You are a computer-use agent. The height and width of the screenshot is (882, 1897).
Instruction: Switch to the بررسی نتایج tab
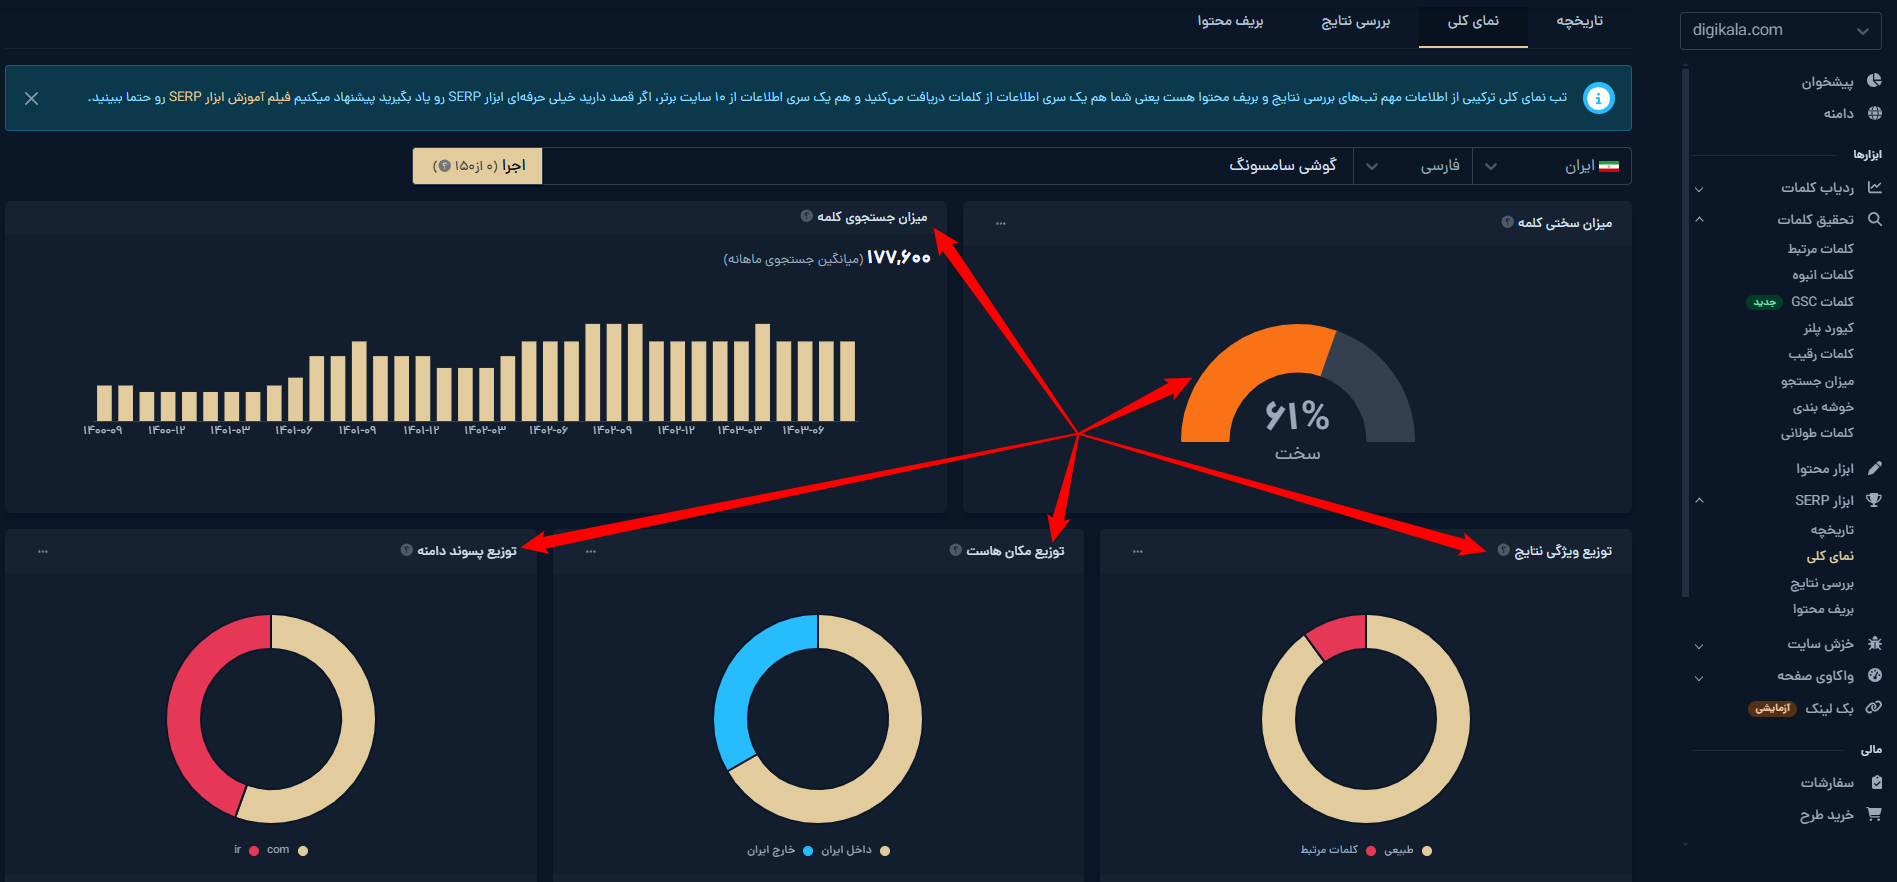click(1355, 21)
